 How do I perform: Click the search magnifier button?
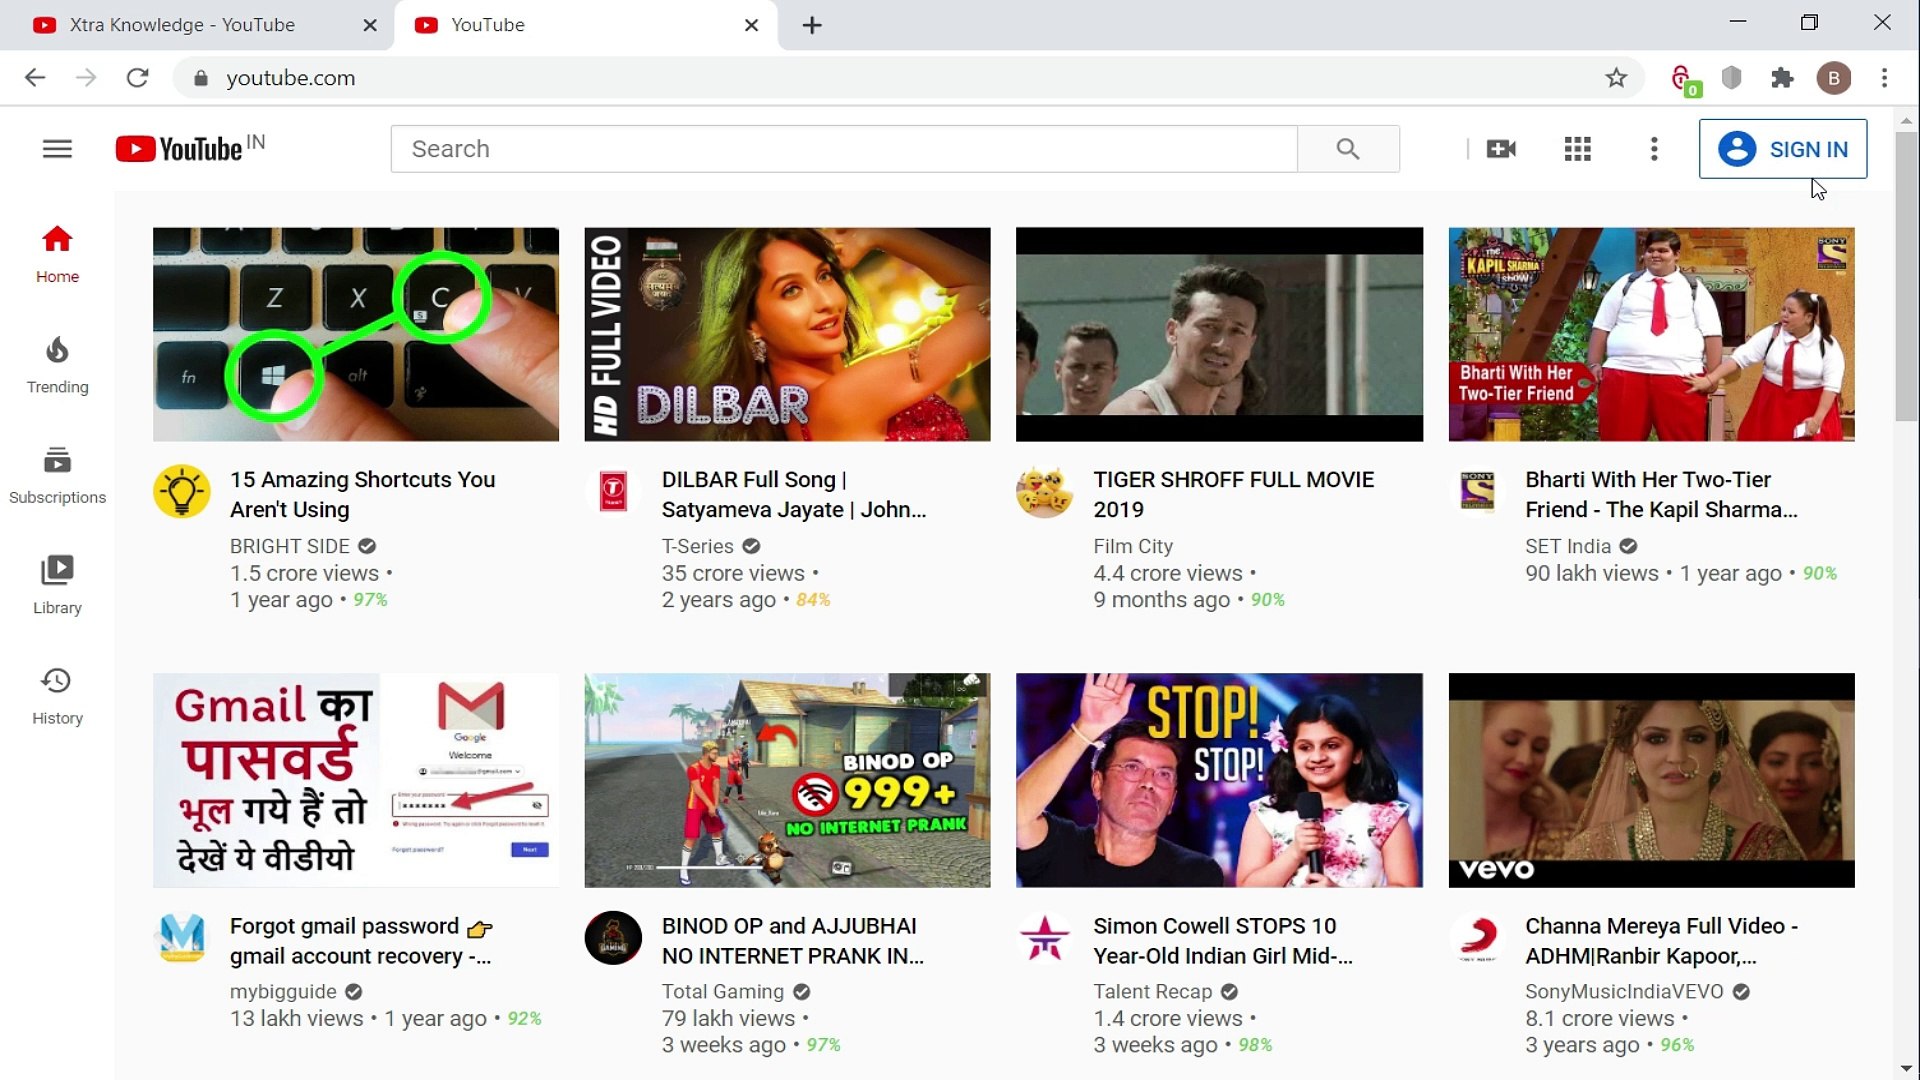click(1348, 148)
